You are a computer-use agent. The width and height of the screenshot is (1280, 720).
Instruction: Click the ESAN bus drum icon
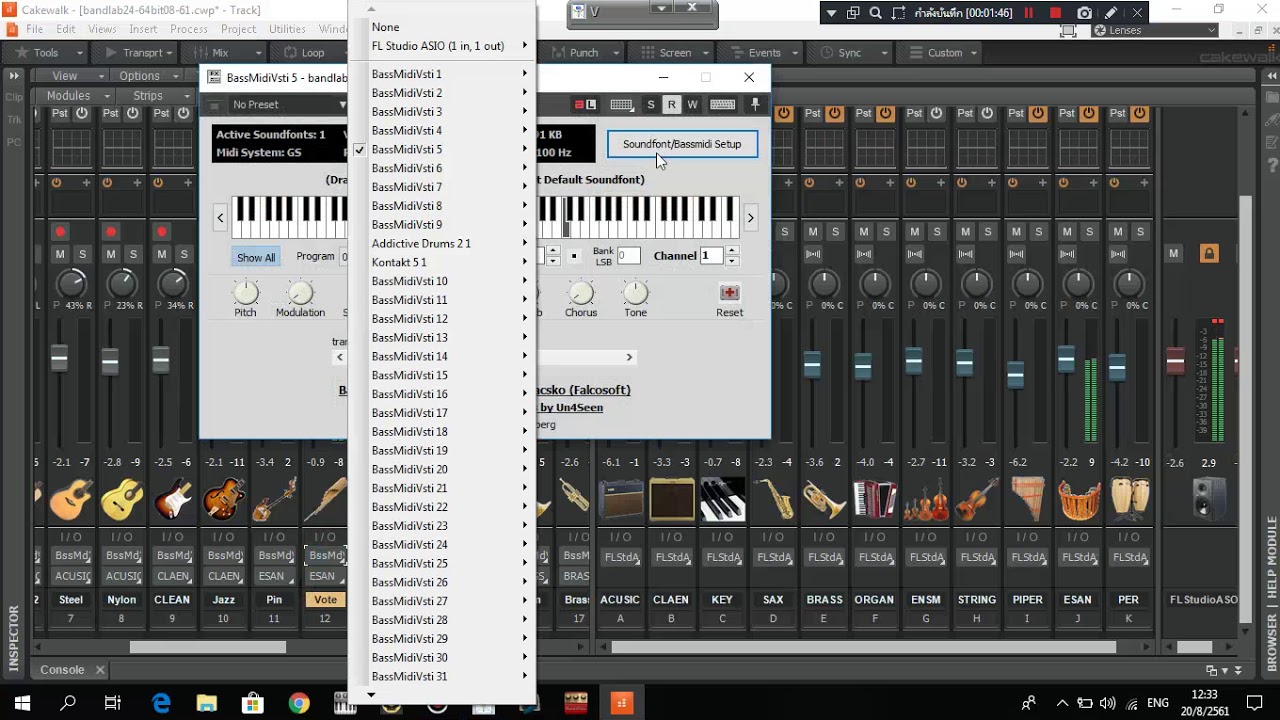click(x=1079, y=500)
